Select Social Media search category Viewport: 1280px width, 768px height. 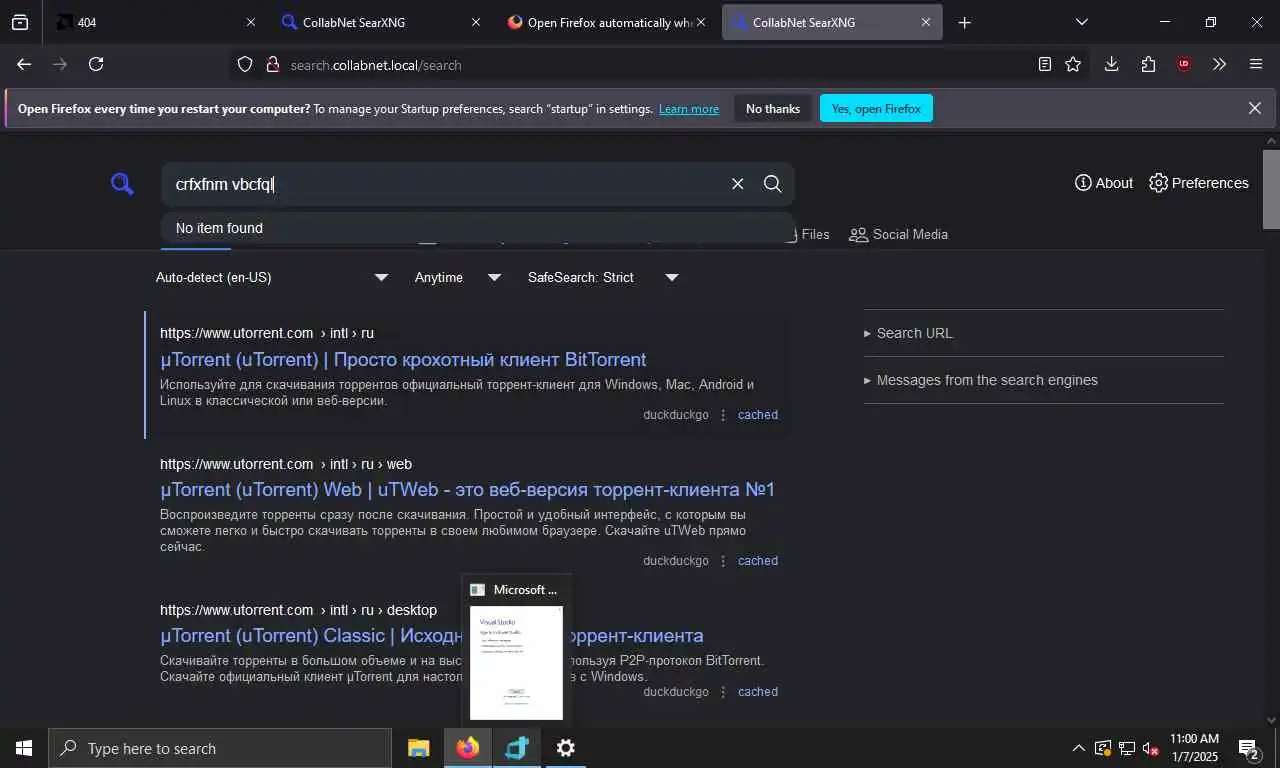tap(898, 234)
